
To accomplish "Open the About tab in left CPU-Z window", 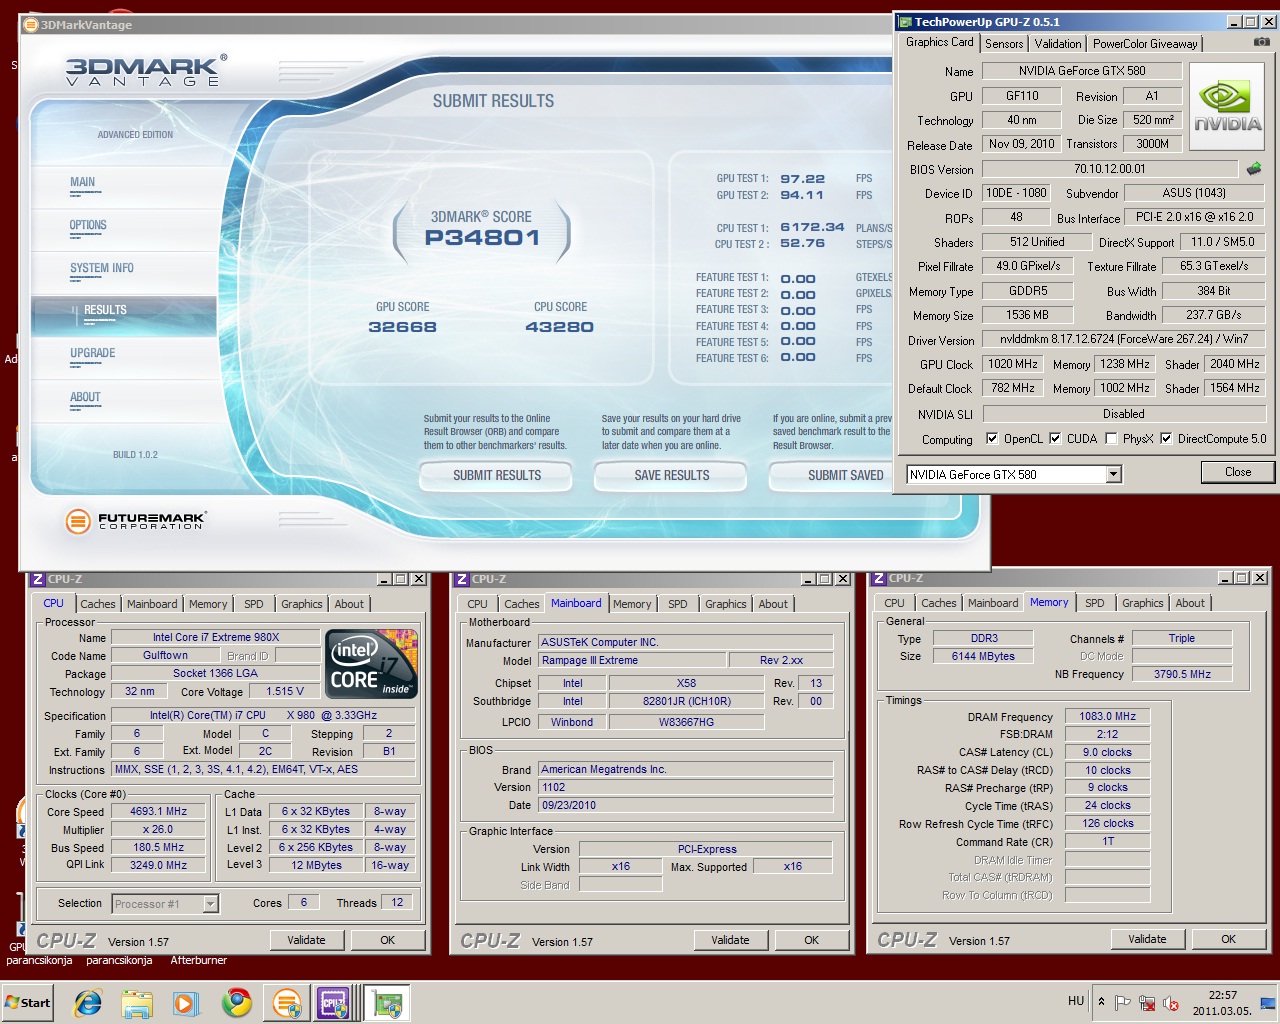I will [349, 604].
